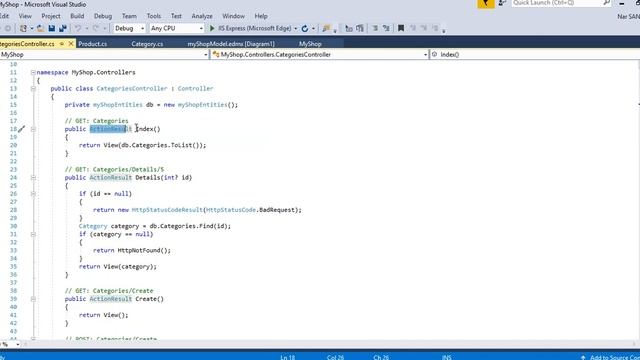Collapse the CategoriesController class region
640x360 pixels.
[33, 89]
